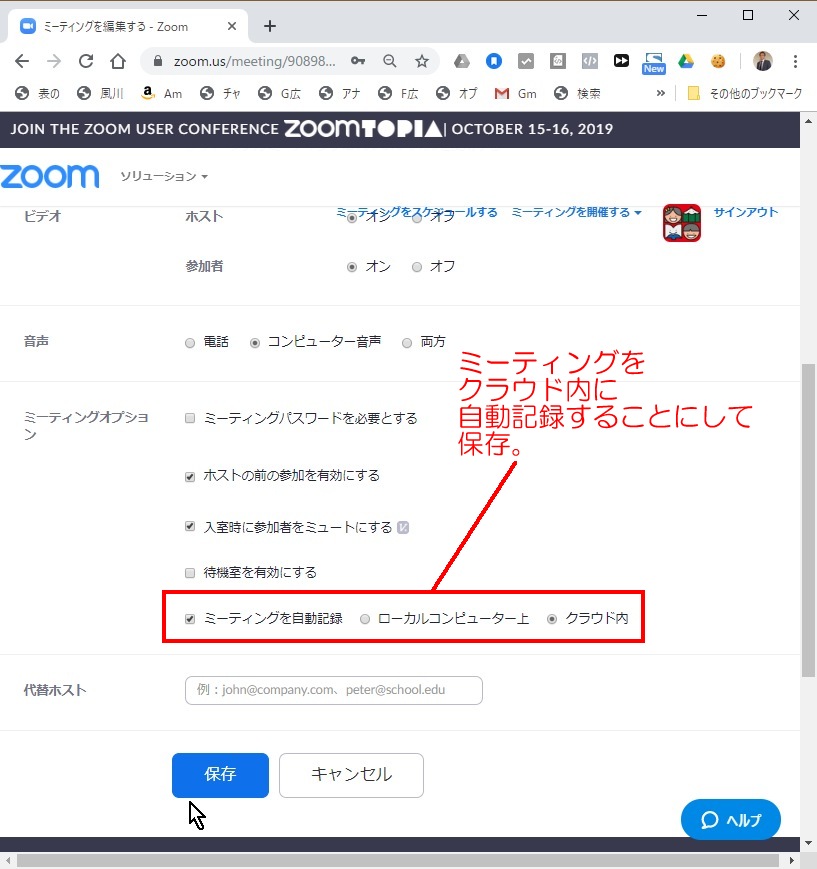Click the horizontal scrollbar at bottom
817x869 pixels.
point(398,860)
